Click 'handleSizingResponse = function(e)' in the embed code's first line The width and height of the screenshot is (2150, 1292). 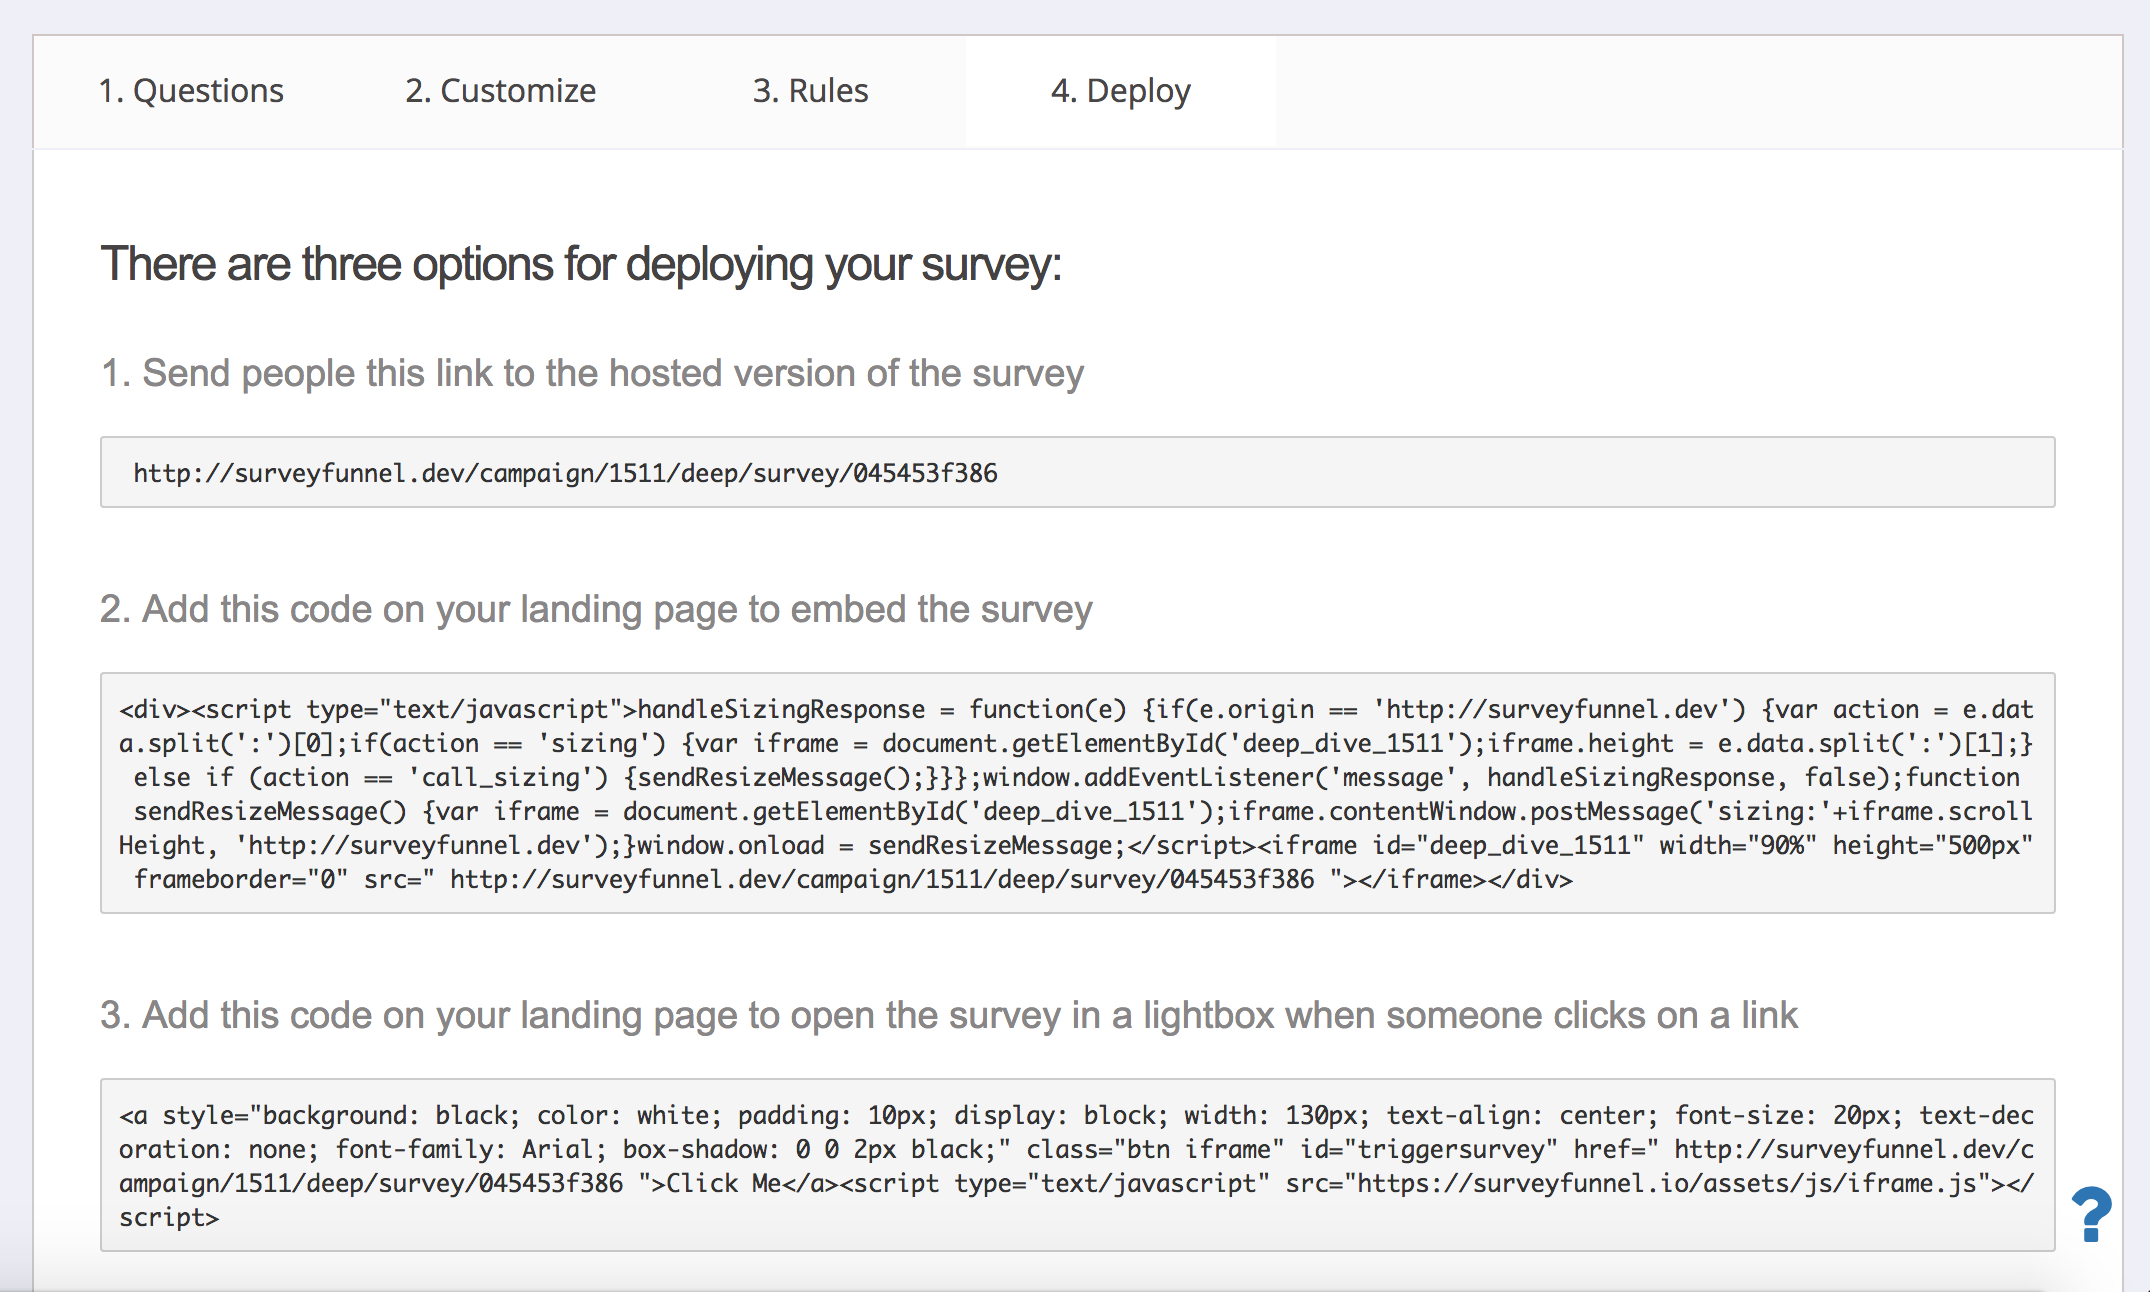[880, 710]
